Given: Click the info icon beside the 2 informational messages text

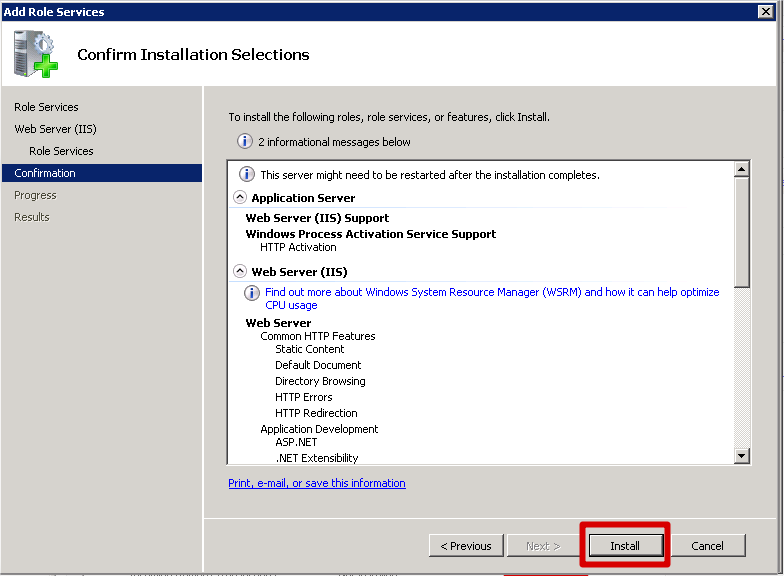Looking at the screenshot, I should pos(244,142).
